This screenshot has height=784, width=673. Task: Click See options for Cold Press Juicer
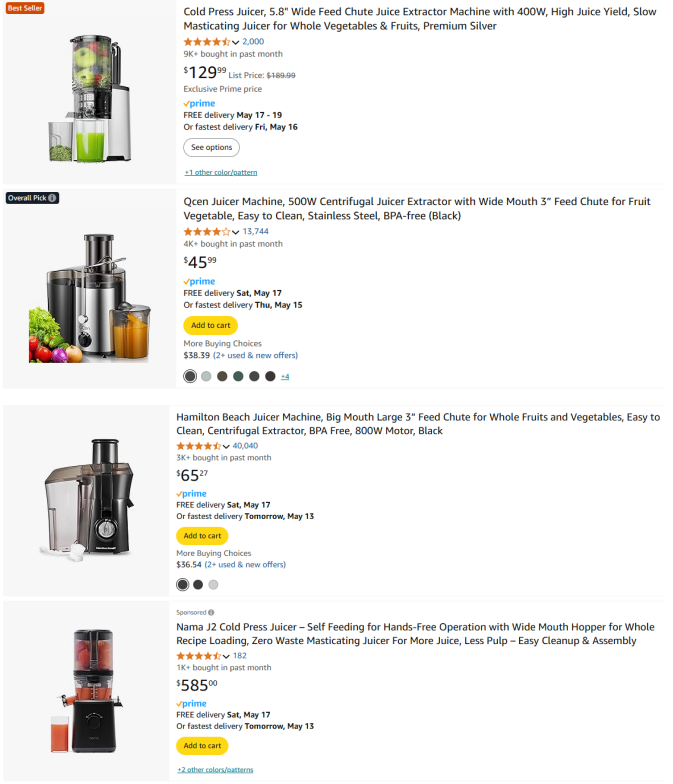(x=212, y=148)
